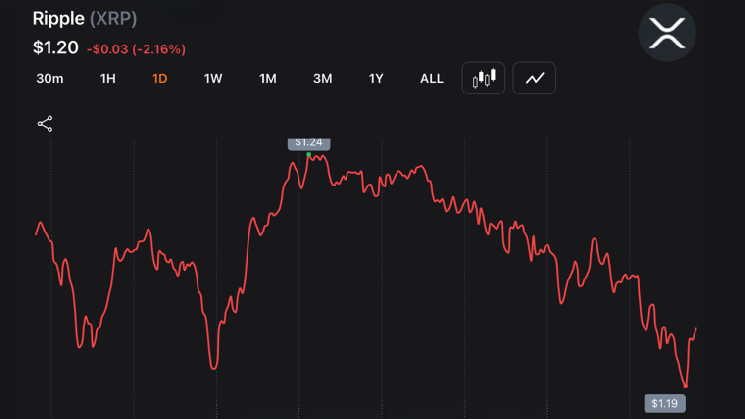
Task: Click the XRP logo icon
Action: [x=667, y=33]
